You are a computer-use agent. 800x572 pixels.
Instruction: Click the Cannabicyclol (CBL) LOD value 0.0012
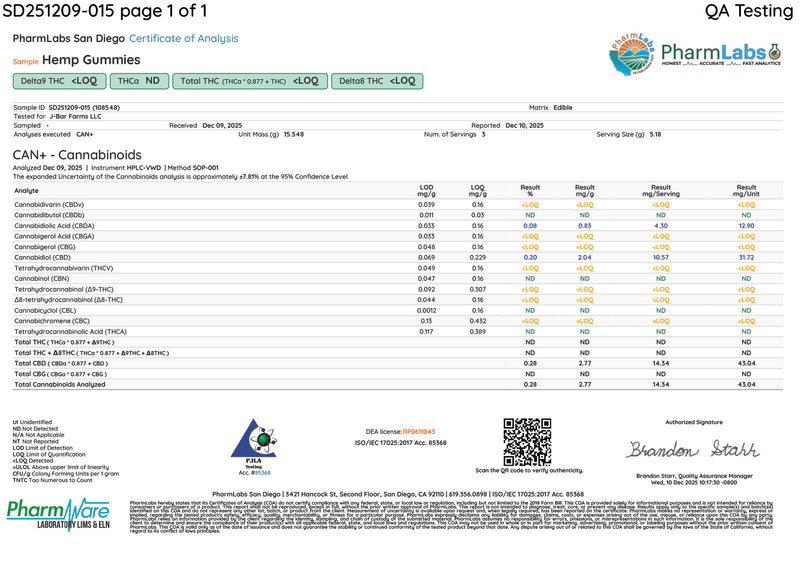pyautogui.click(x=427, y=311)
